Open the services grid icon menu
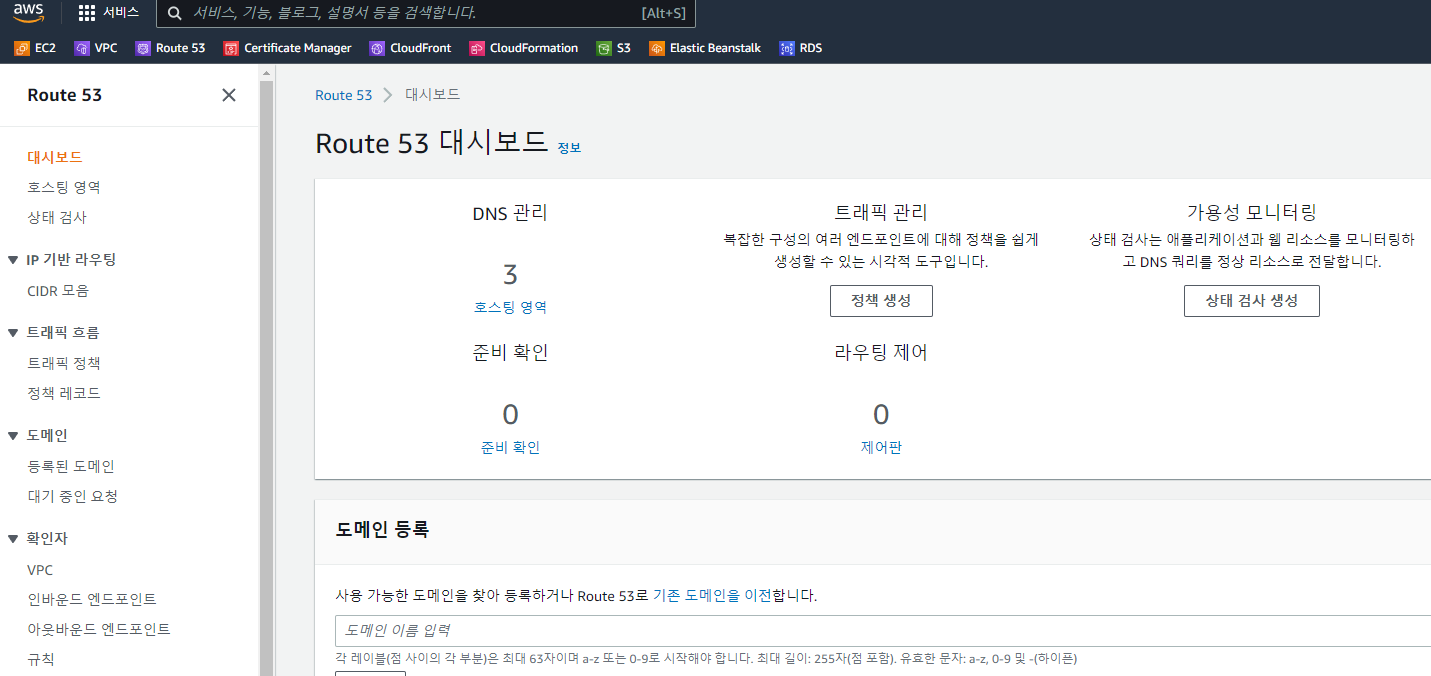1431x676 pixels. coord(87,13)
